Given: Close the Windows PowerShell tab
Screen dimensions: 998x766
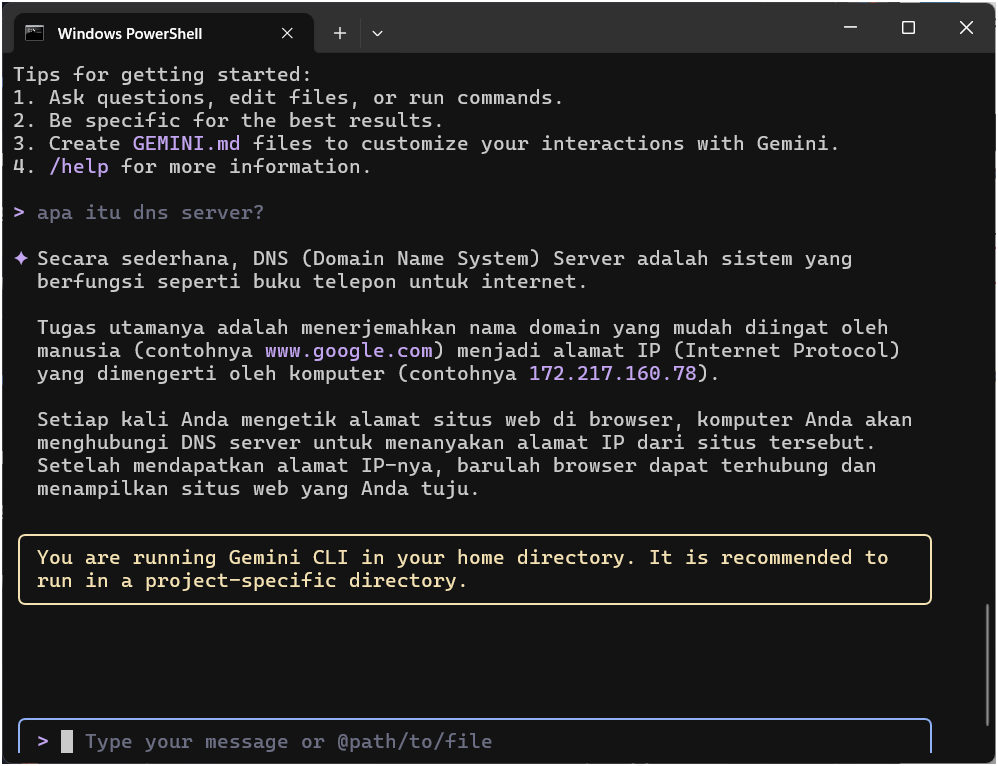Looking at the screenshot, I should pyautogui.click(x=287, y=33).
